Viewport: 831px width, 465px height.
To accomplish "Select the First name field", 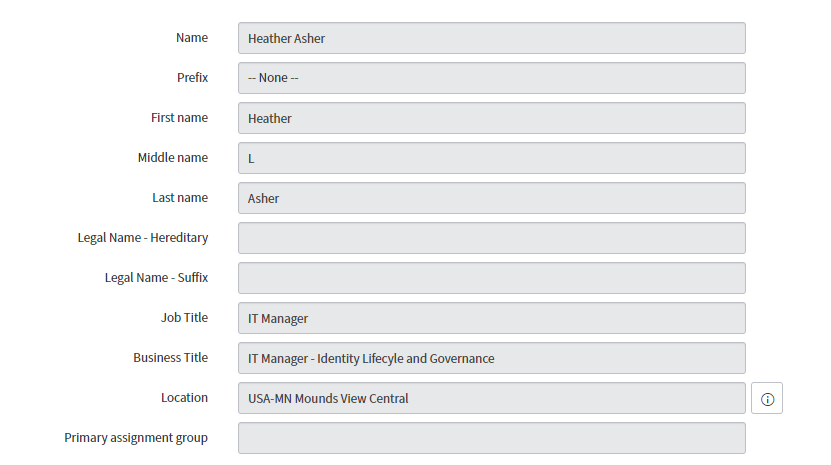I will [x=491, y=118].
